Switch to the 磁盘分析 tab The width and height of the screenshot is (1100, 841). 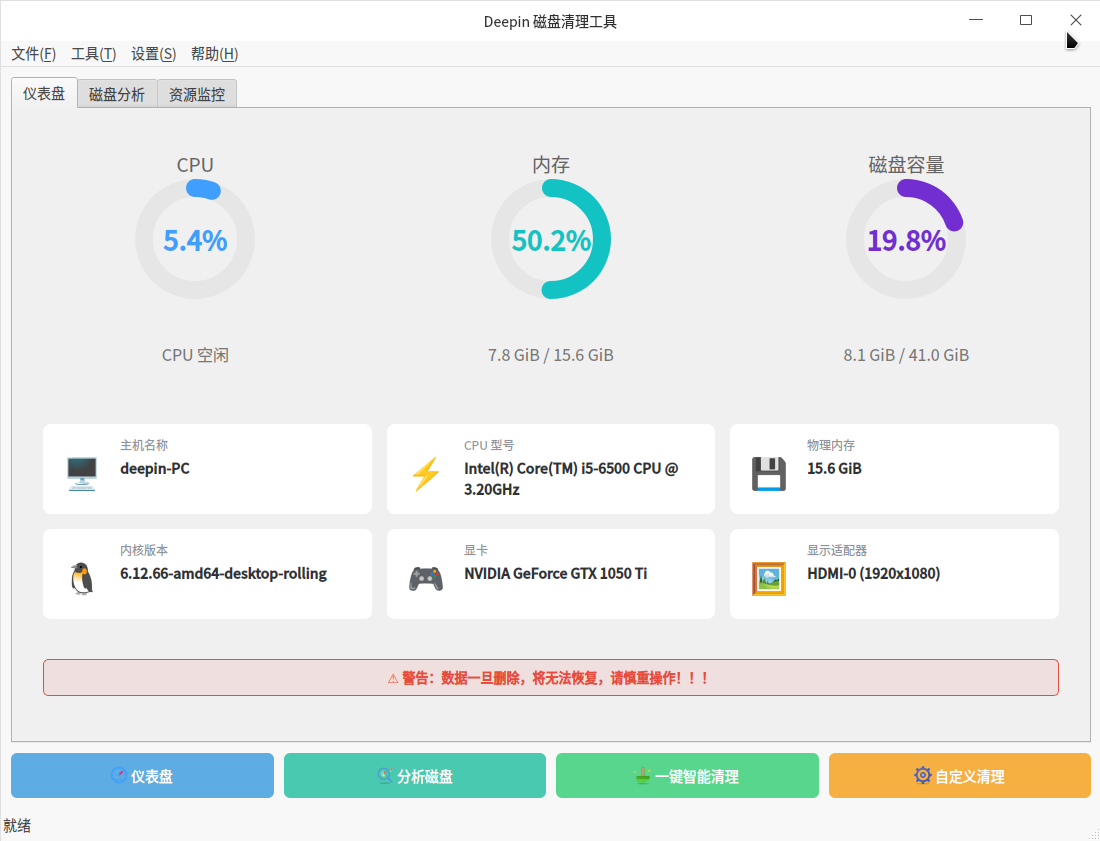(117, 94)
